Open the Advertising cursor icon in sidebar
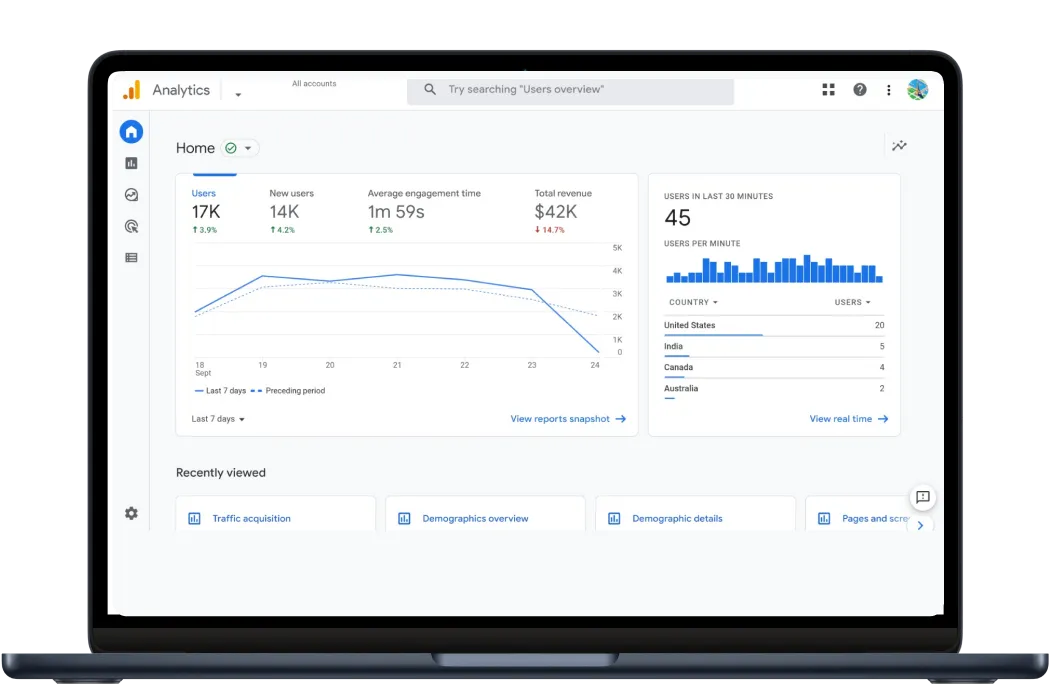The width and height of the screenshot is (1052, 686). [132, 226]
